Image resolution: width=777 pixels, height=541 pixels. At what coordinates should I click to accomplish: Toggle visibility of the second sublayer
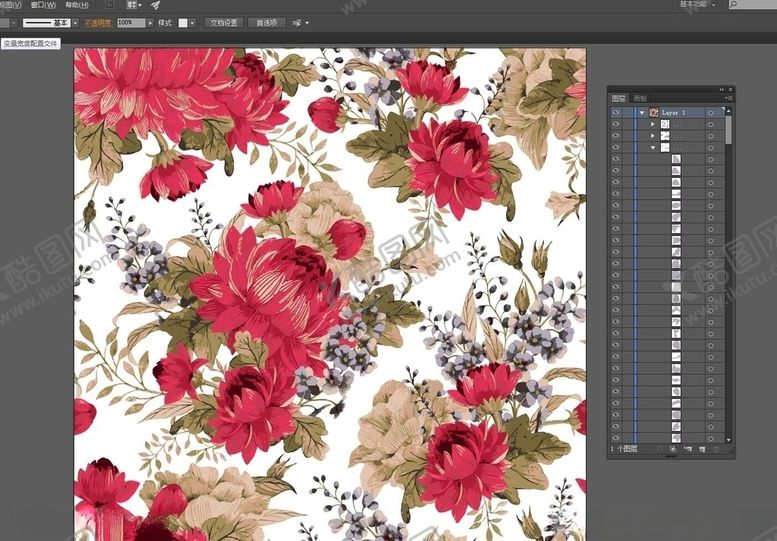[x=615, y=136]
